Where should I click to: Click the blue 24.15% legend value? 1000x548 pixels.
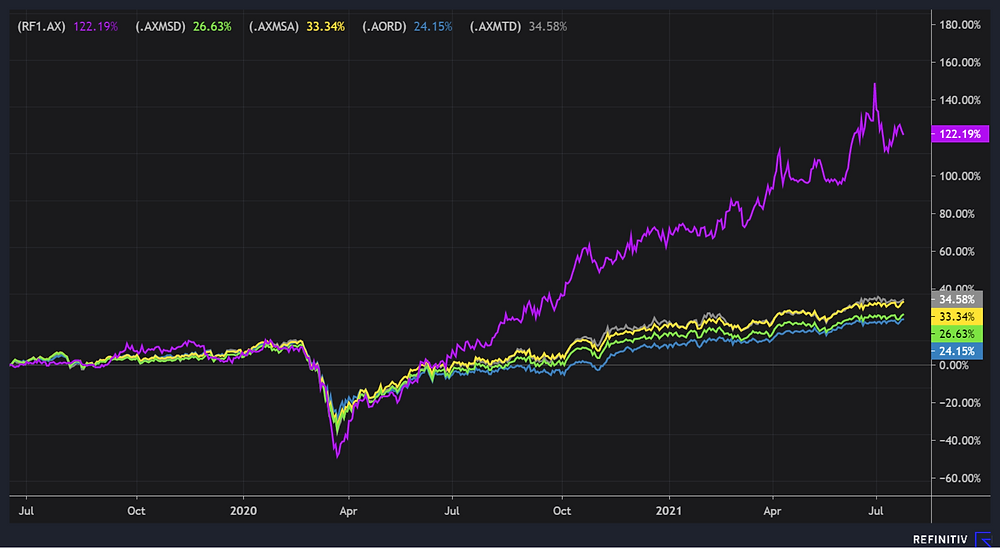tap(434, 26)
